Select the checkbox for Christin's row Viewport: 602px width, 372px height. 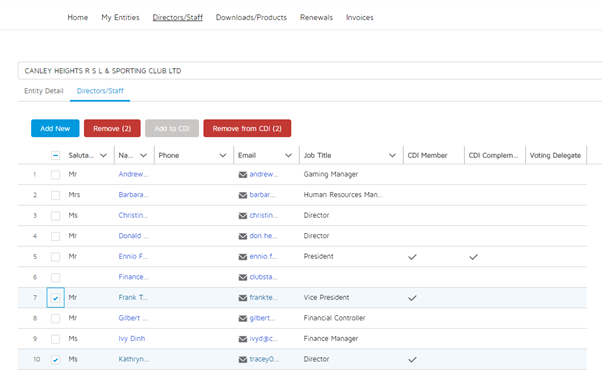coord(55,216)
